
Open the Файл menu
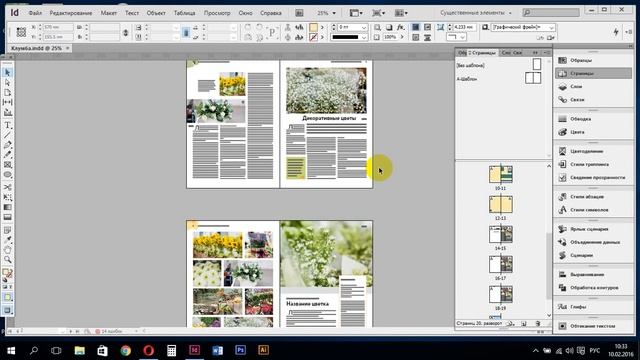[x=35, y=13]
